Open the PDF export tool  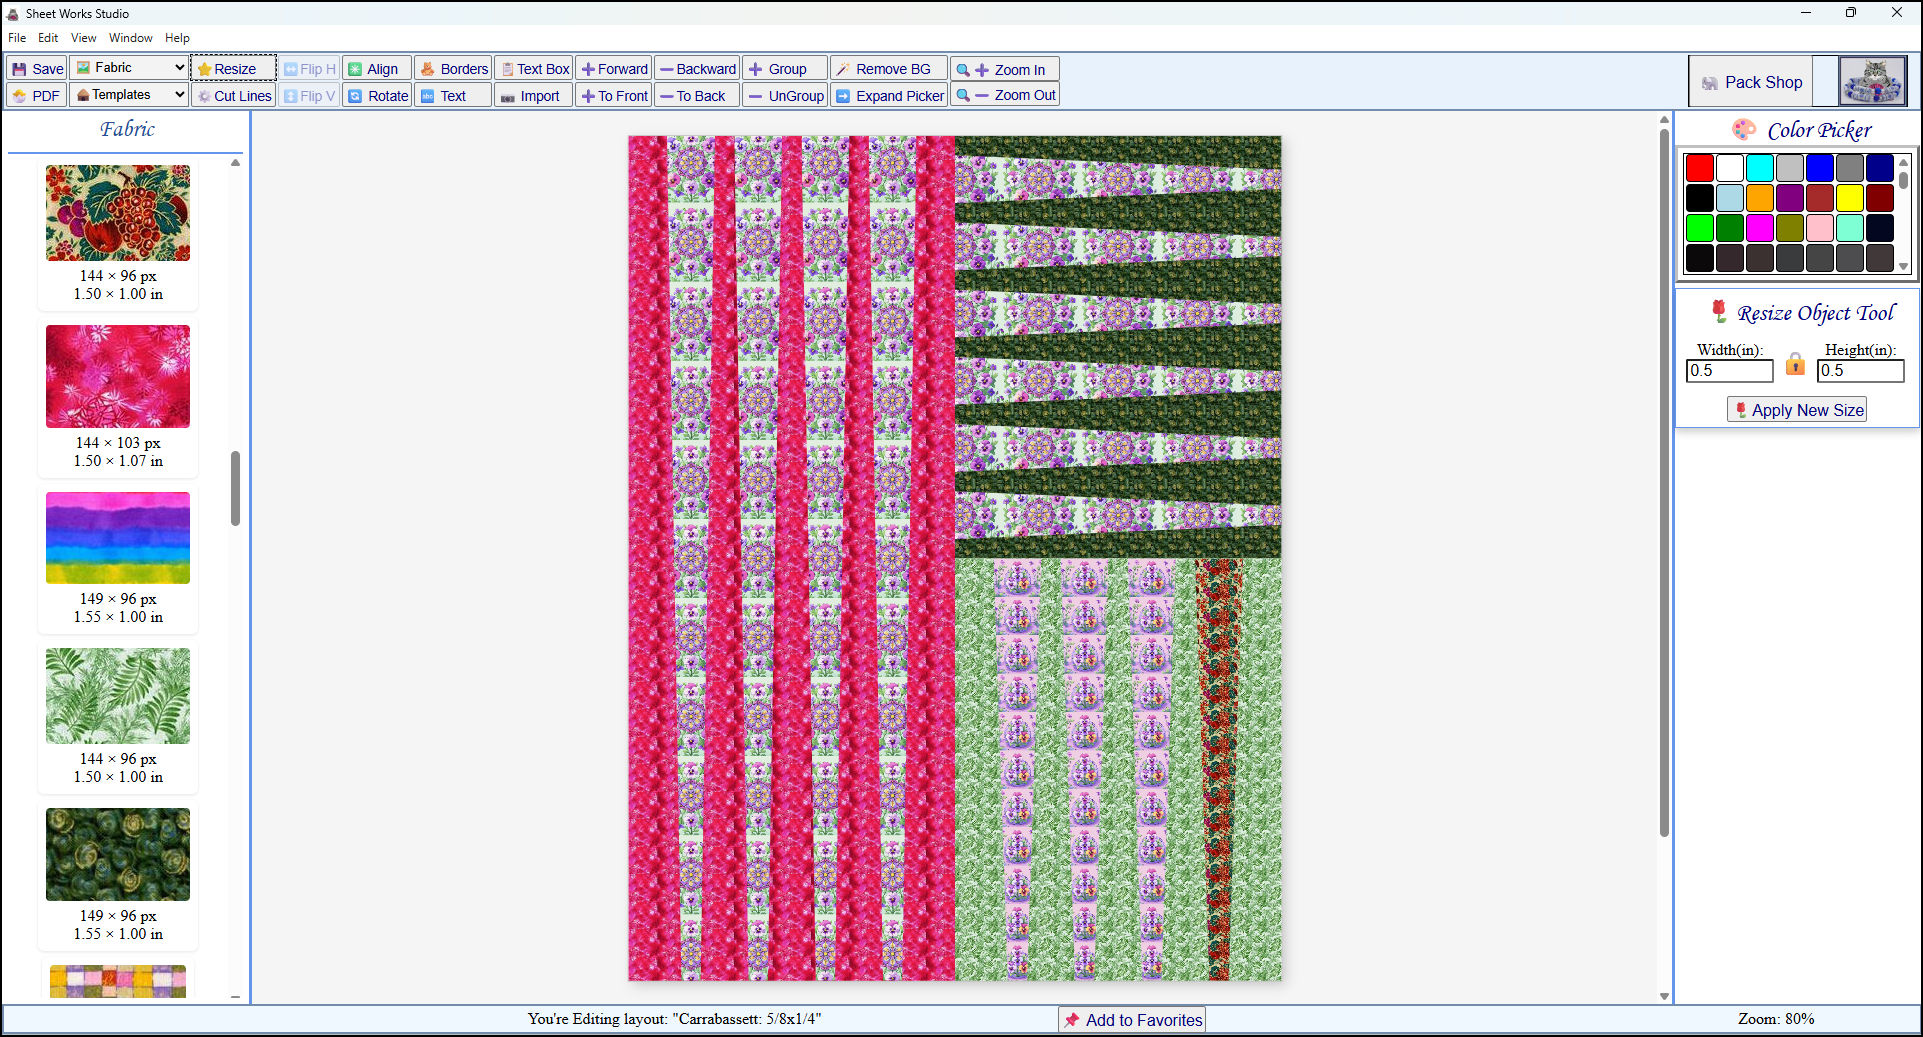pyautogui.click(x=35, y=95)
